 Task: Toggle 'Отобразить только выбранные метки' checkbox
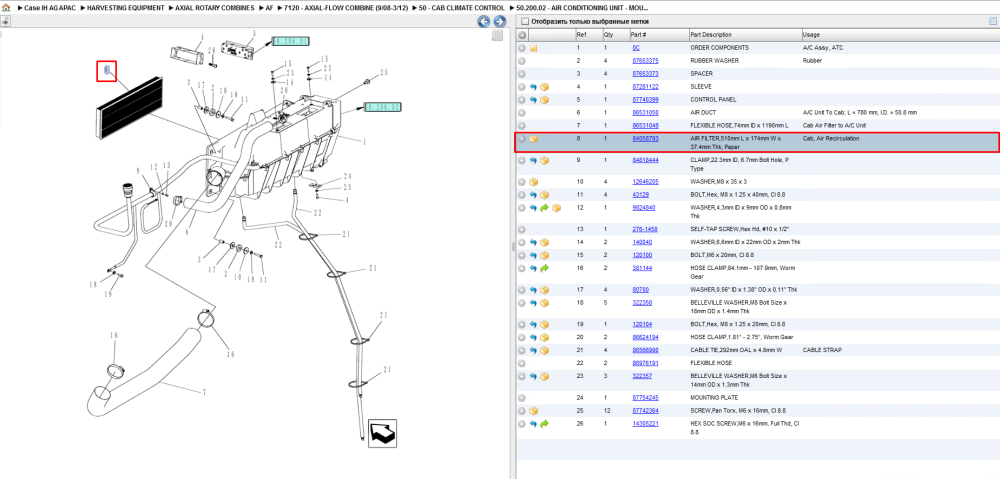pos(525,22)
